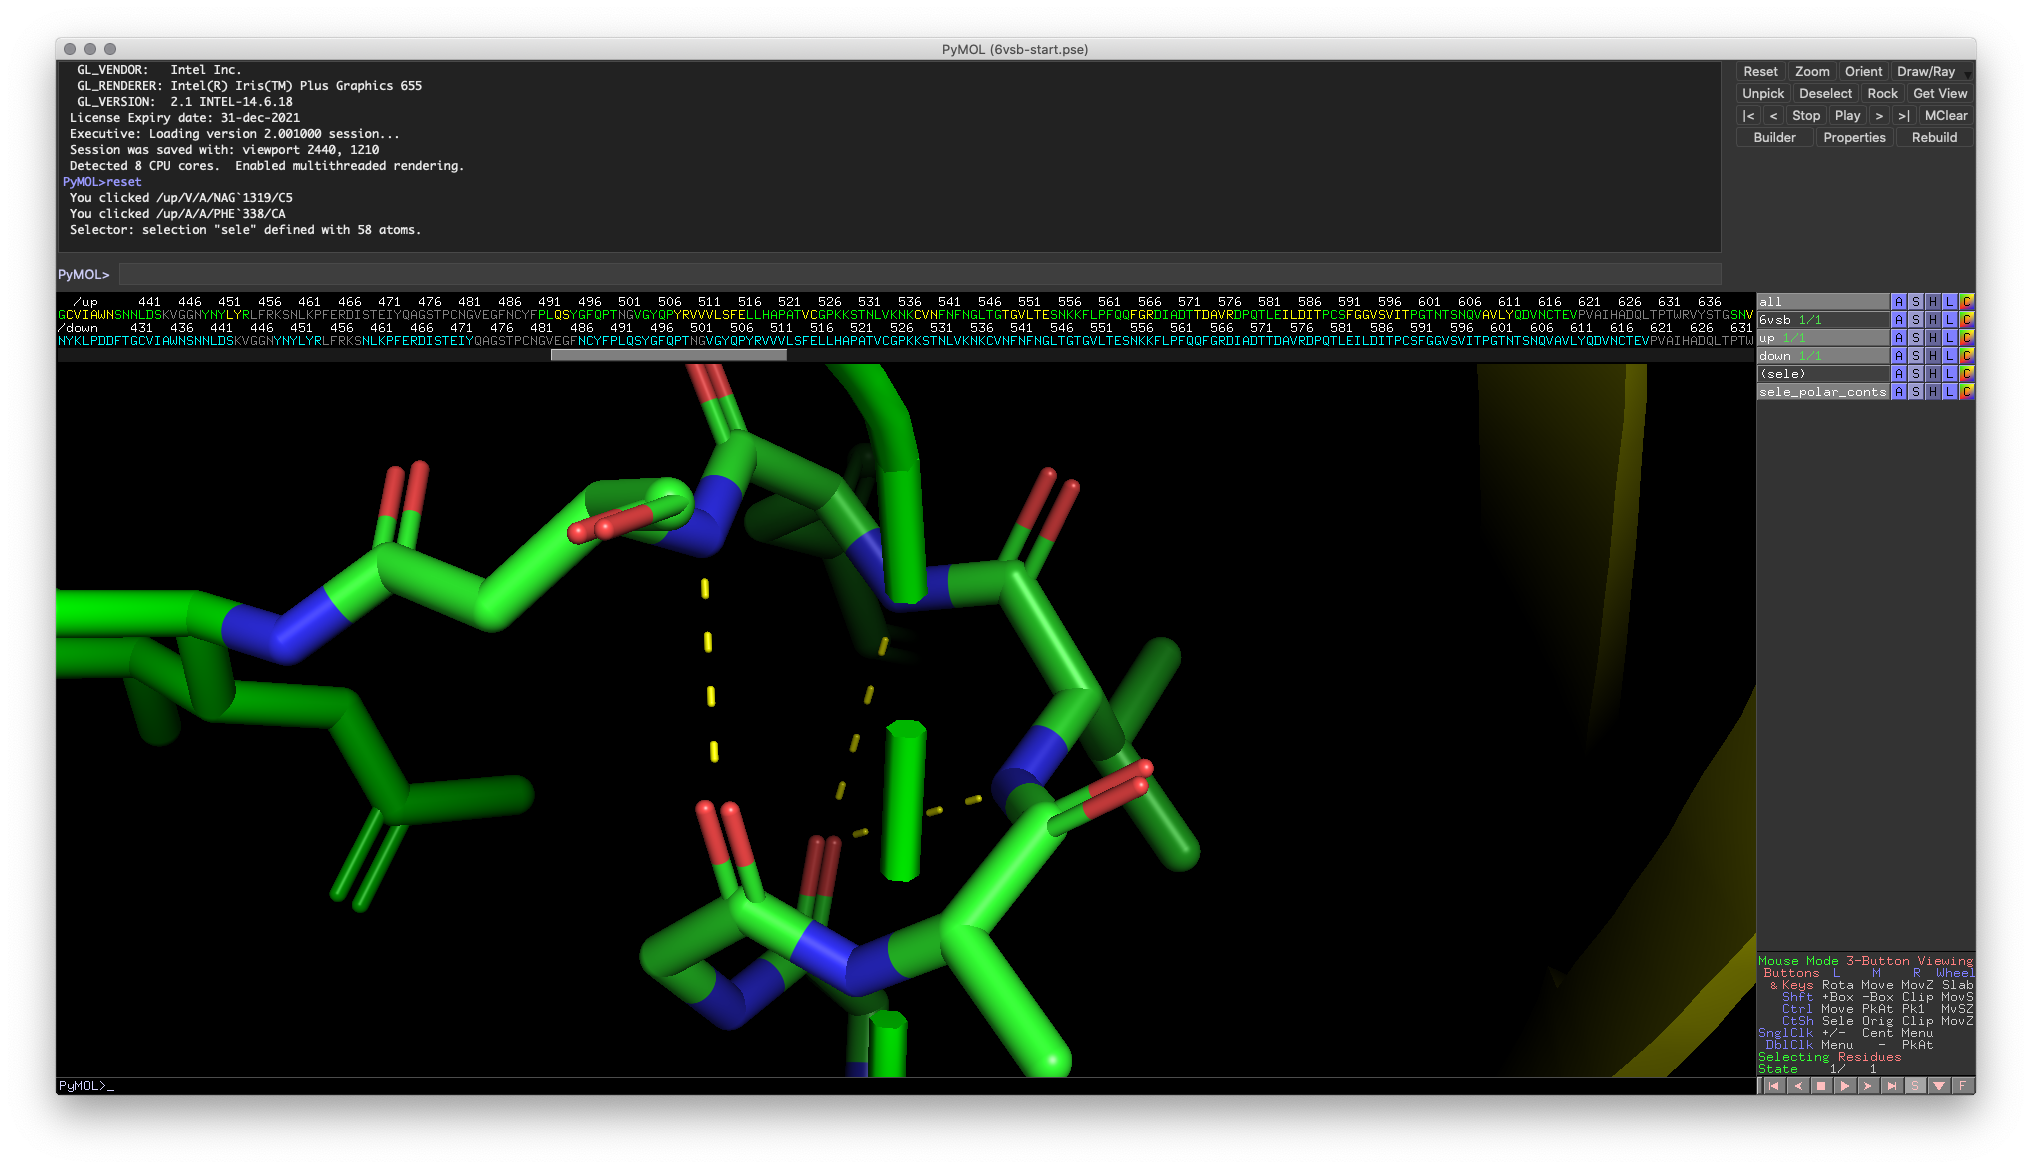This screenshot has height=1169, width=2032.
Task: Toggle the (sele) selection on or off
Action: point(1822,374)
